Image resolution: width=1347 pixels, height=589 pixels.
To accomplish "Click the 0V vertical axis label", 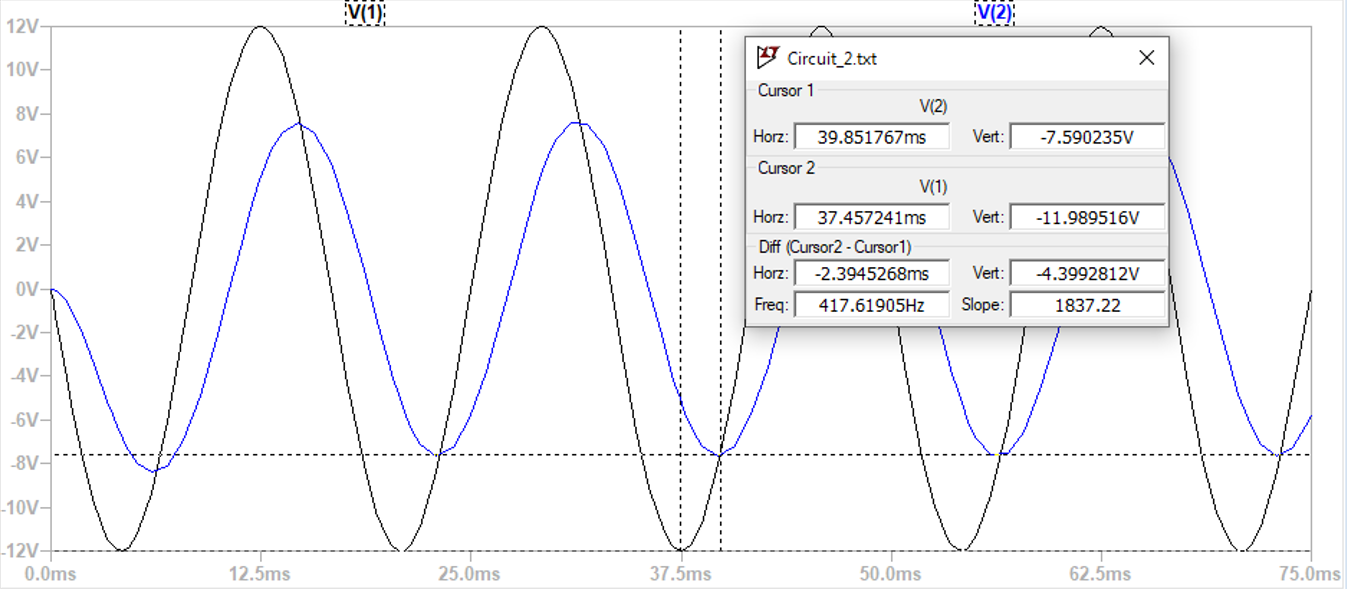I will pyautogui.click(x=24, y=289).
